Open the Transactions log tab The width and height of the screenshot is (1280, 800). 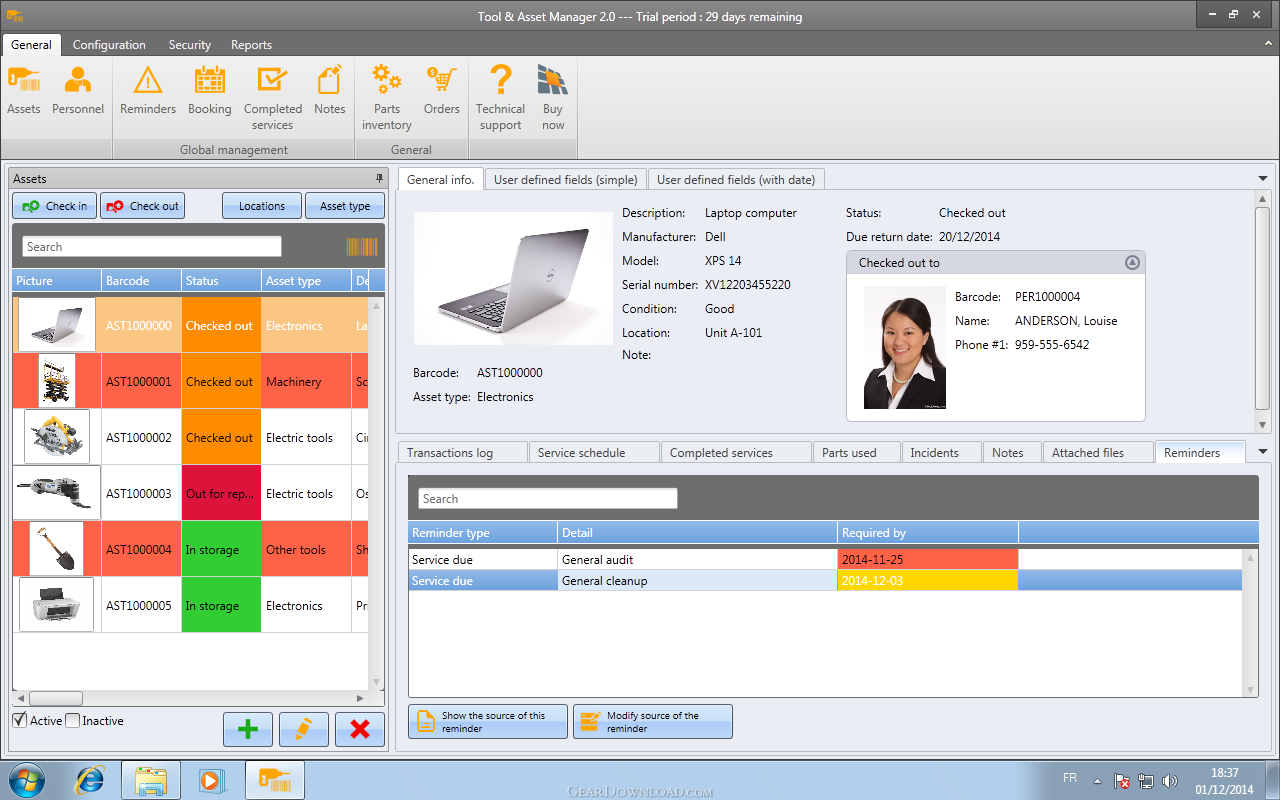point(463,452)
